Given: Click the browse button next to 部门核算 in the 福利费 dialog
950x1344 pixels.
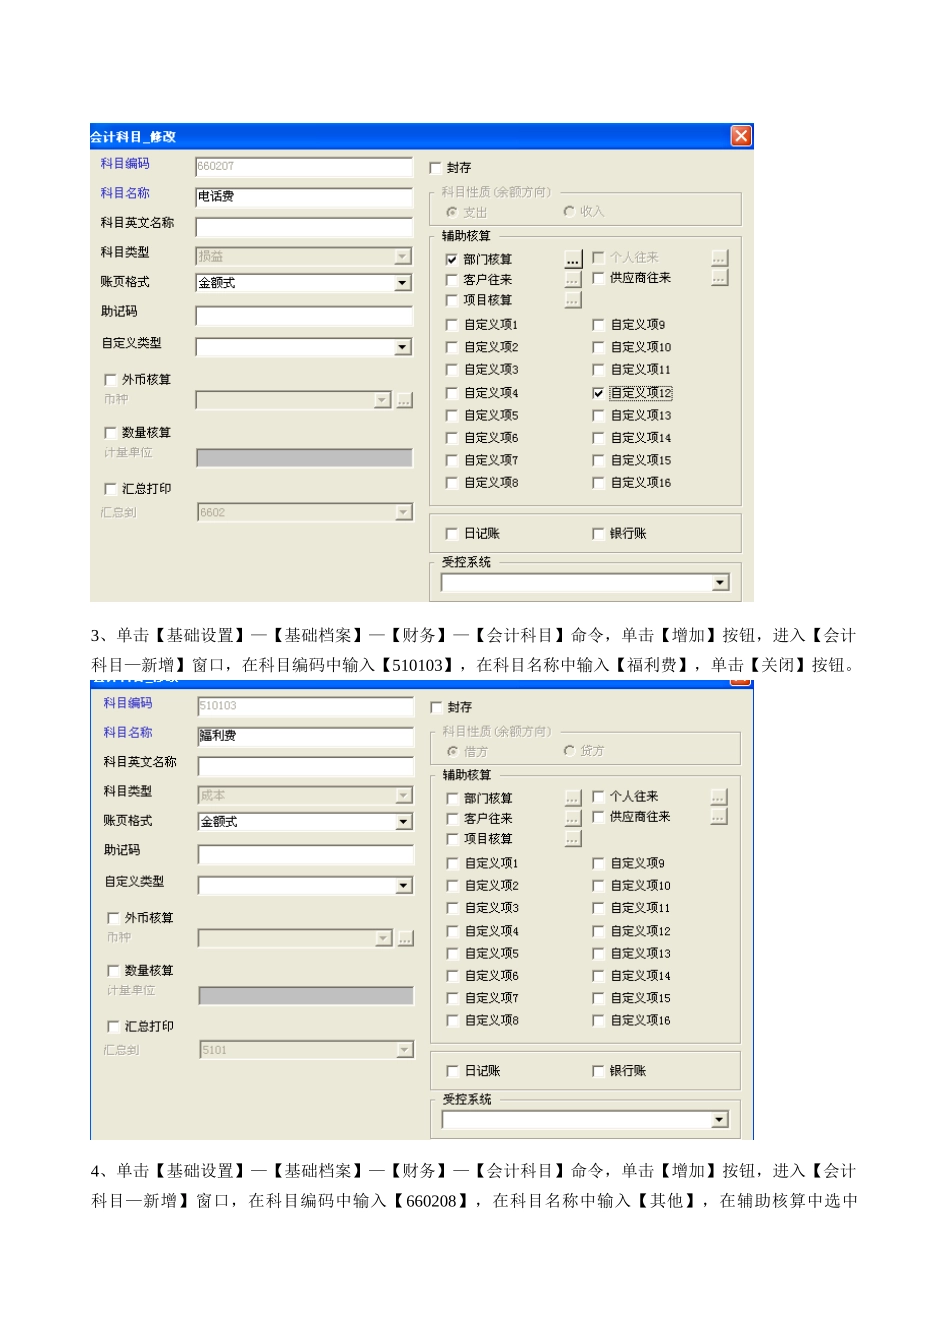Looking at the screenshot, I should coord(572,798).
